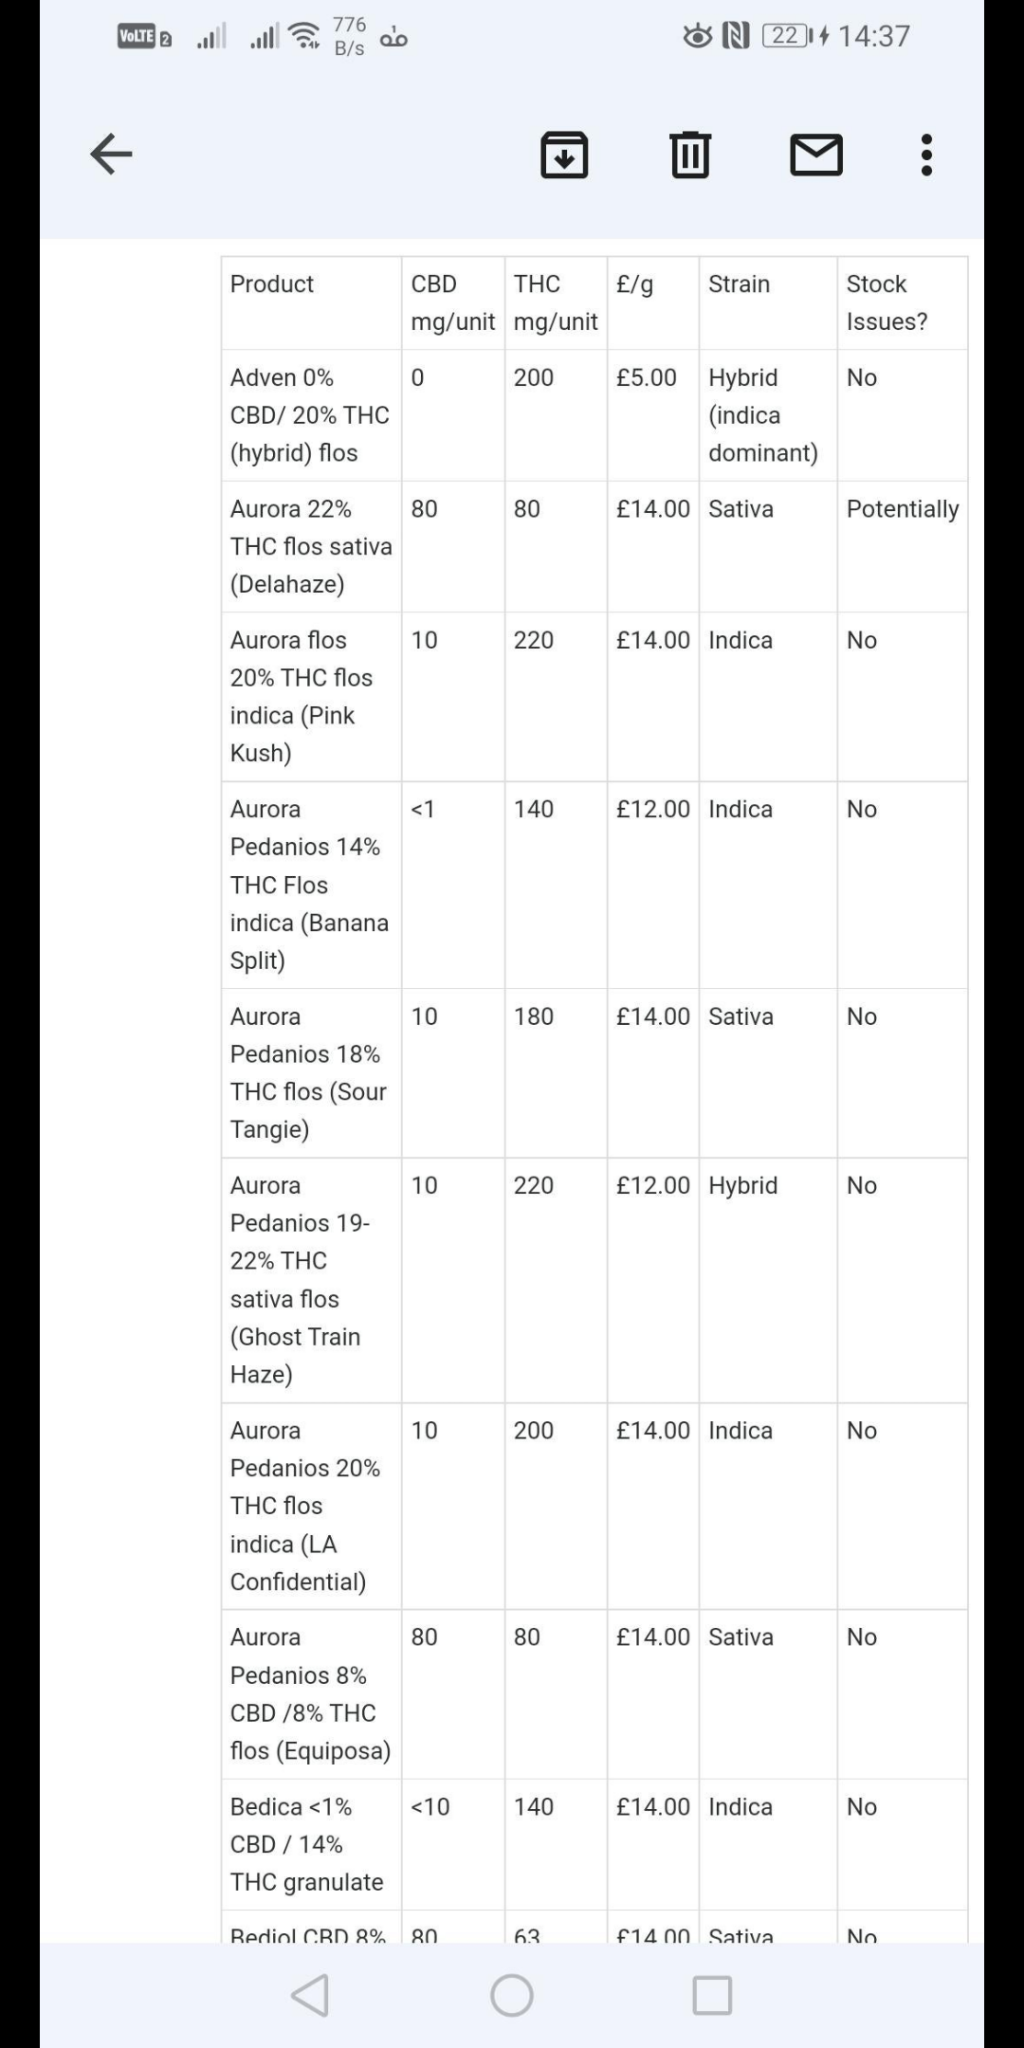The width and height of the screenshot is (1024, 2048).
Task: Mark as unread with the envelope icon
Action: (x=816, y=155)
